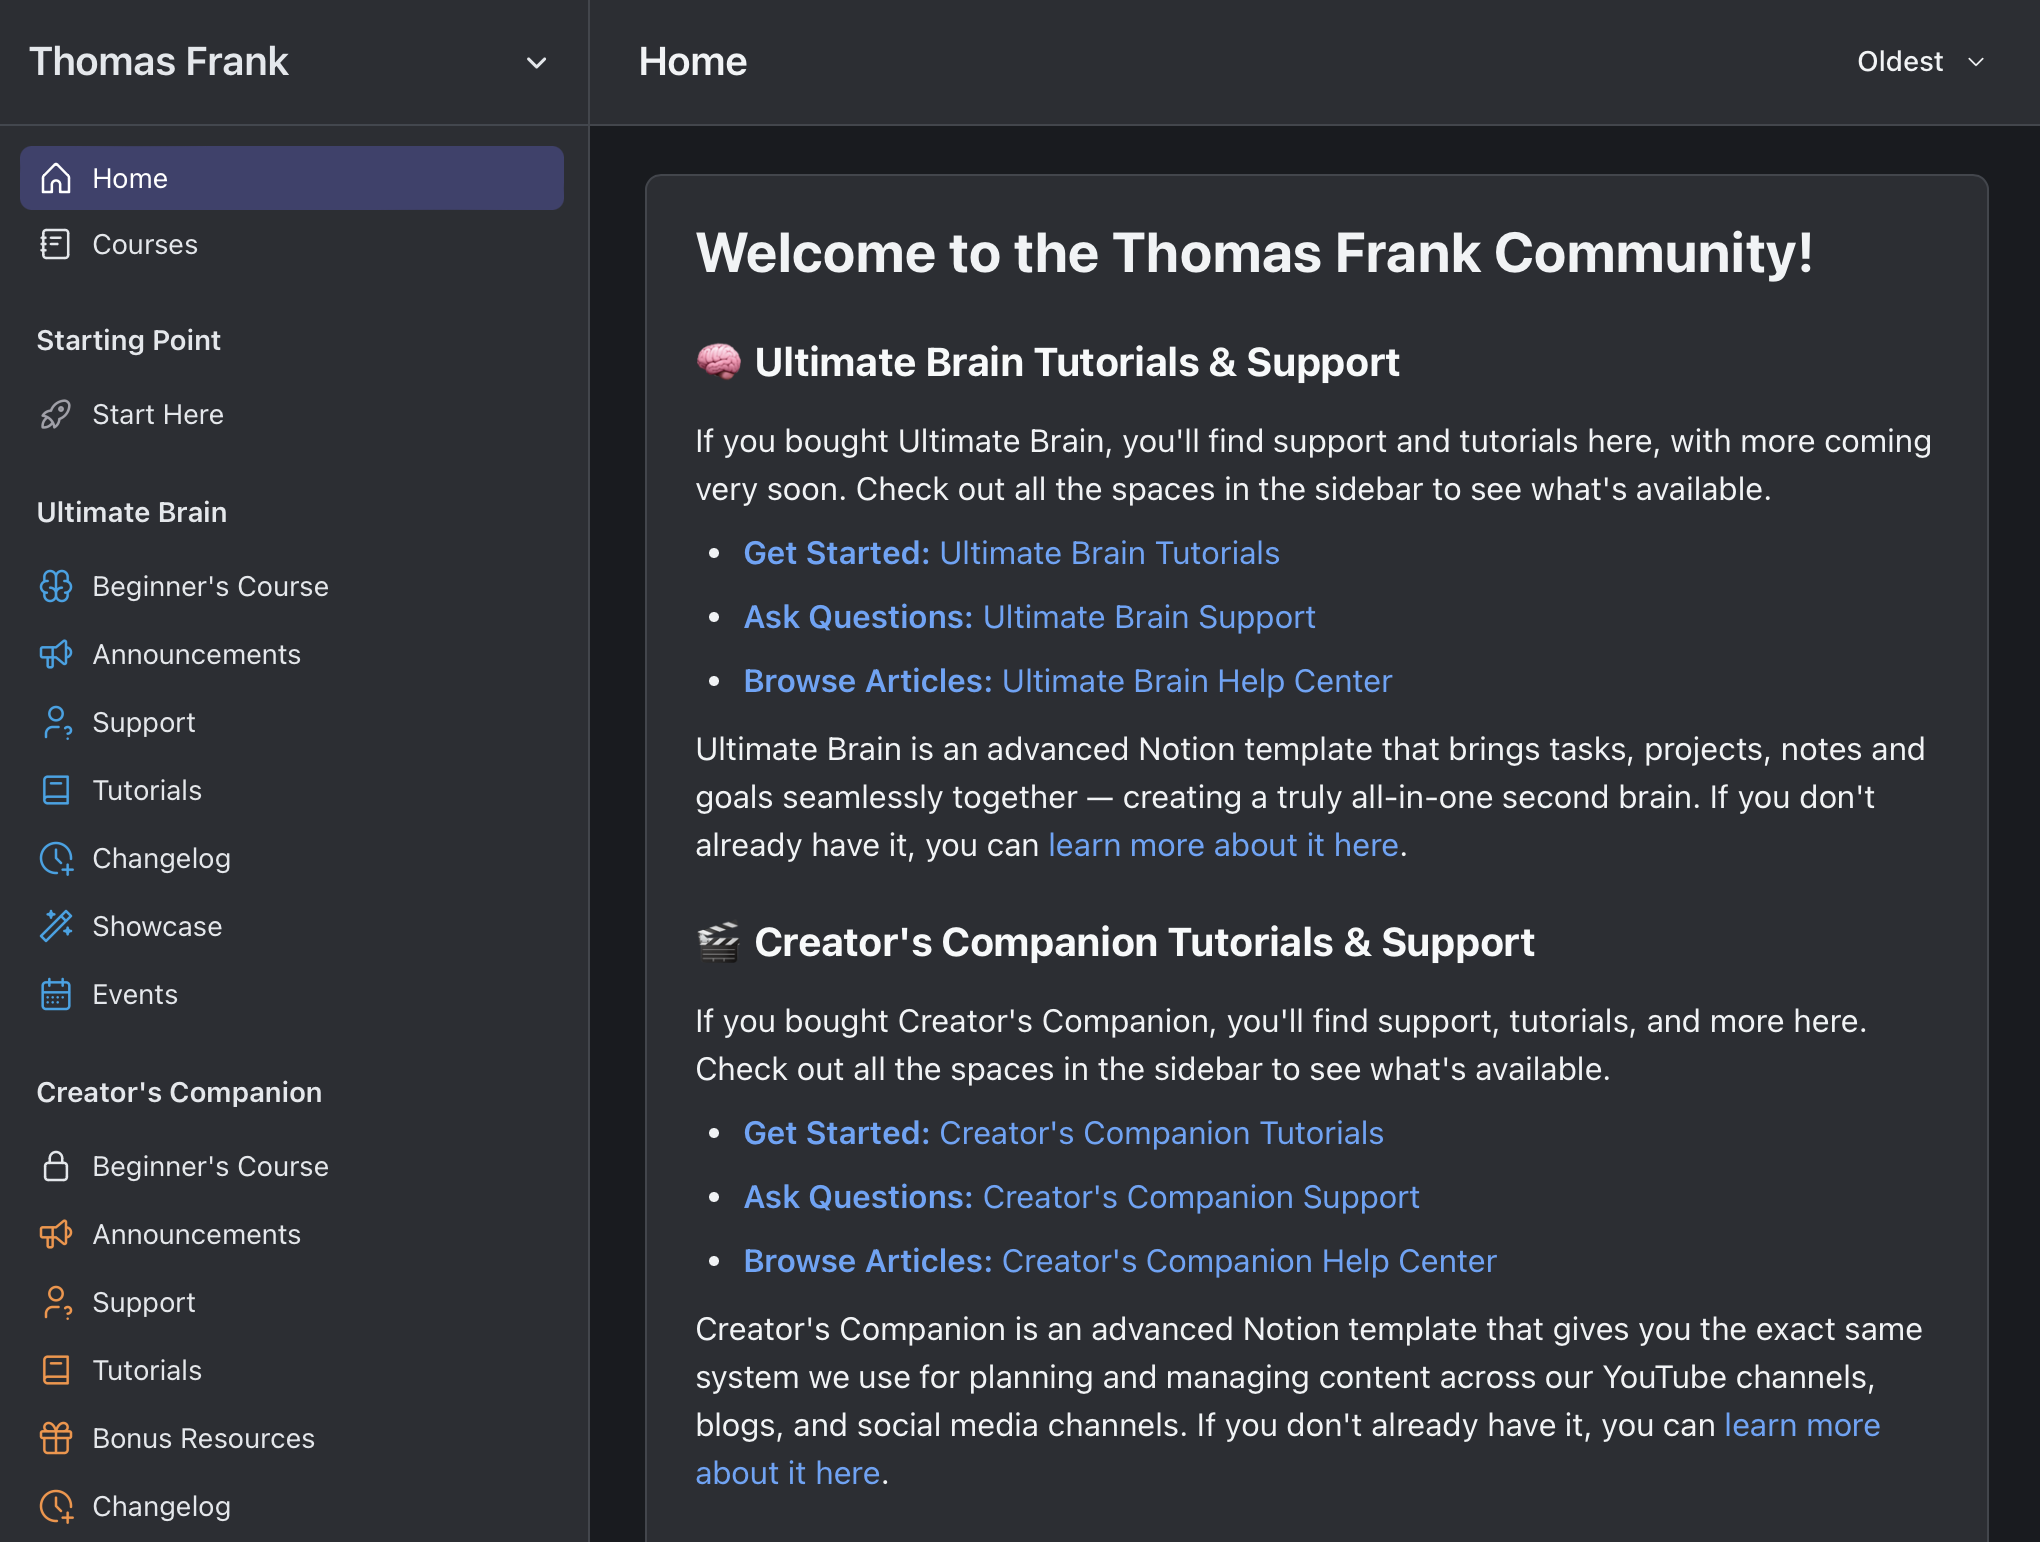
Task: Click the Starting Point section heading
Action: pos(129,340)
